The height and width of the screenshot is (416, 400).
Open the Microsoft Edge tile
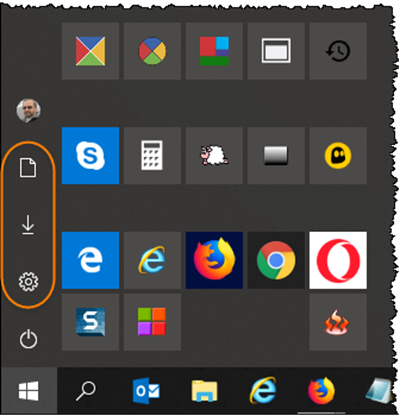click(x=90, y=260)
